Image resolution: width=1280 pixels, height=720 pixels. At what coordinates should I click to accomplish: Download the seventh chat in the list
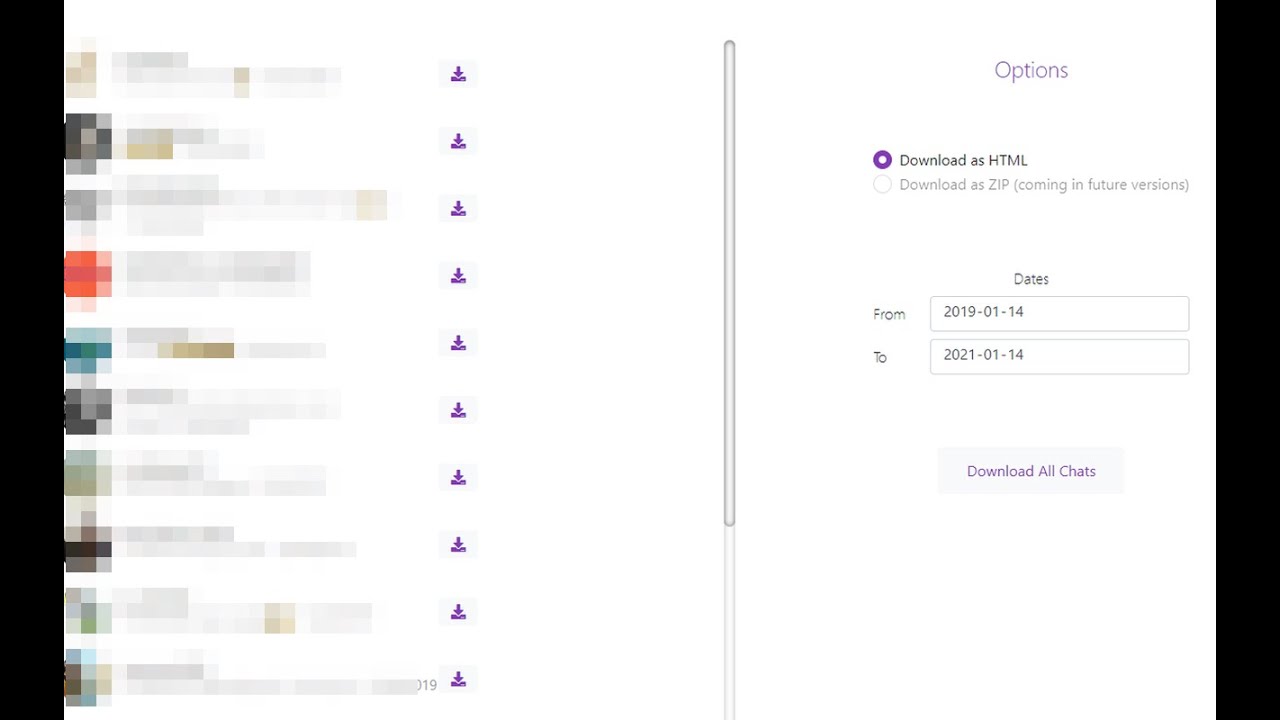[458, 477]
